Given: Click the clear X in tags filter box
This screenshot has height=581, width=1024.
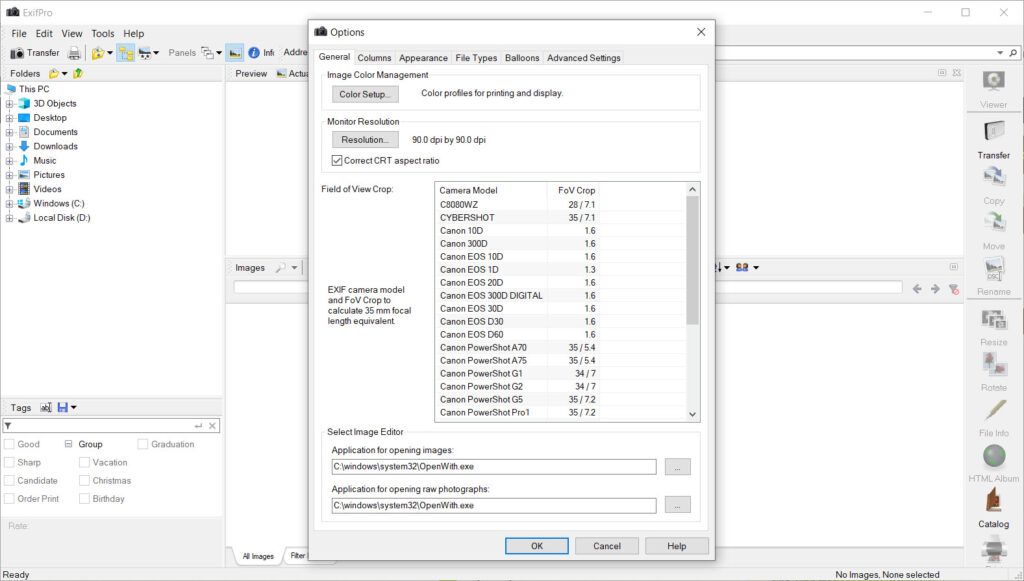Looking at the screenshot, I should 212,426.
